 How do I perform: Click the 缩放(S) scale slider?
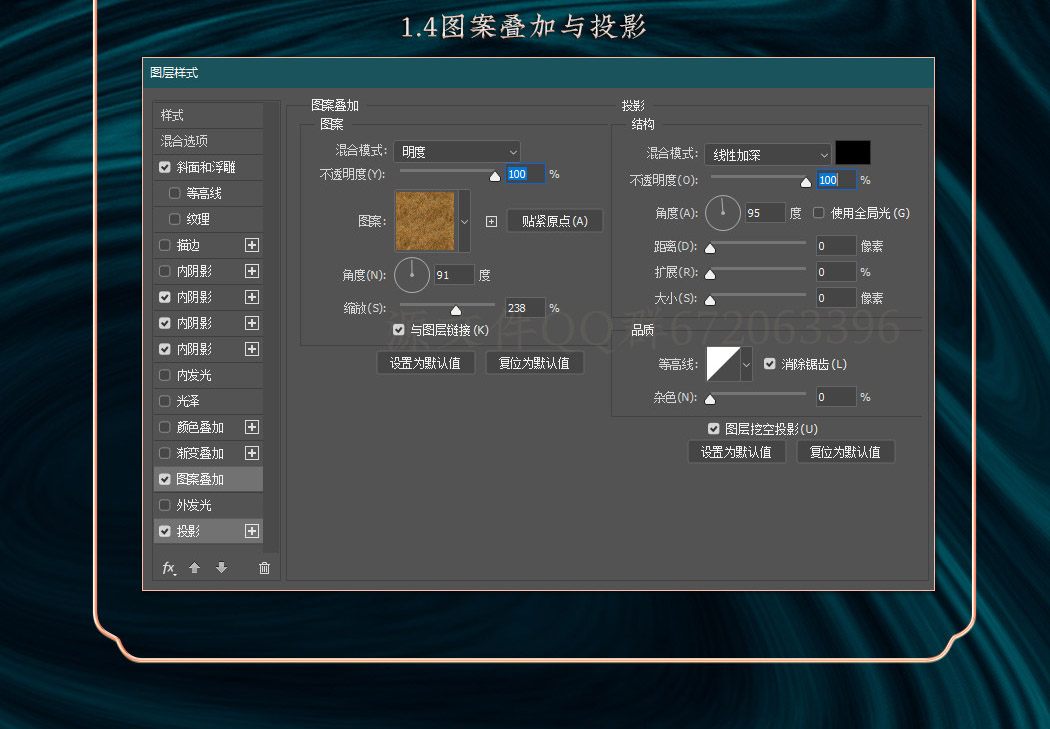click(x=447, y=307)
